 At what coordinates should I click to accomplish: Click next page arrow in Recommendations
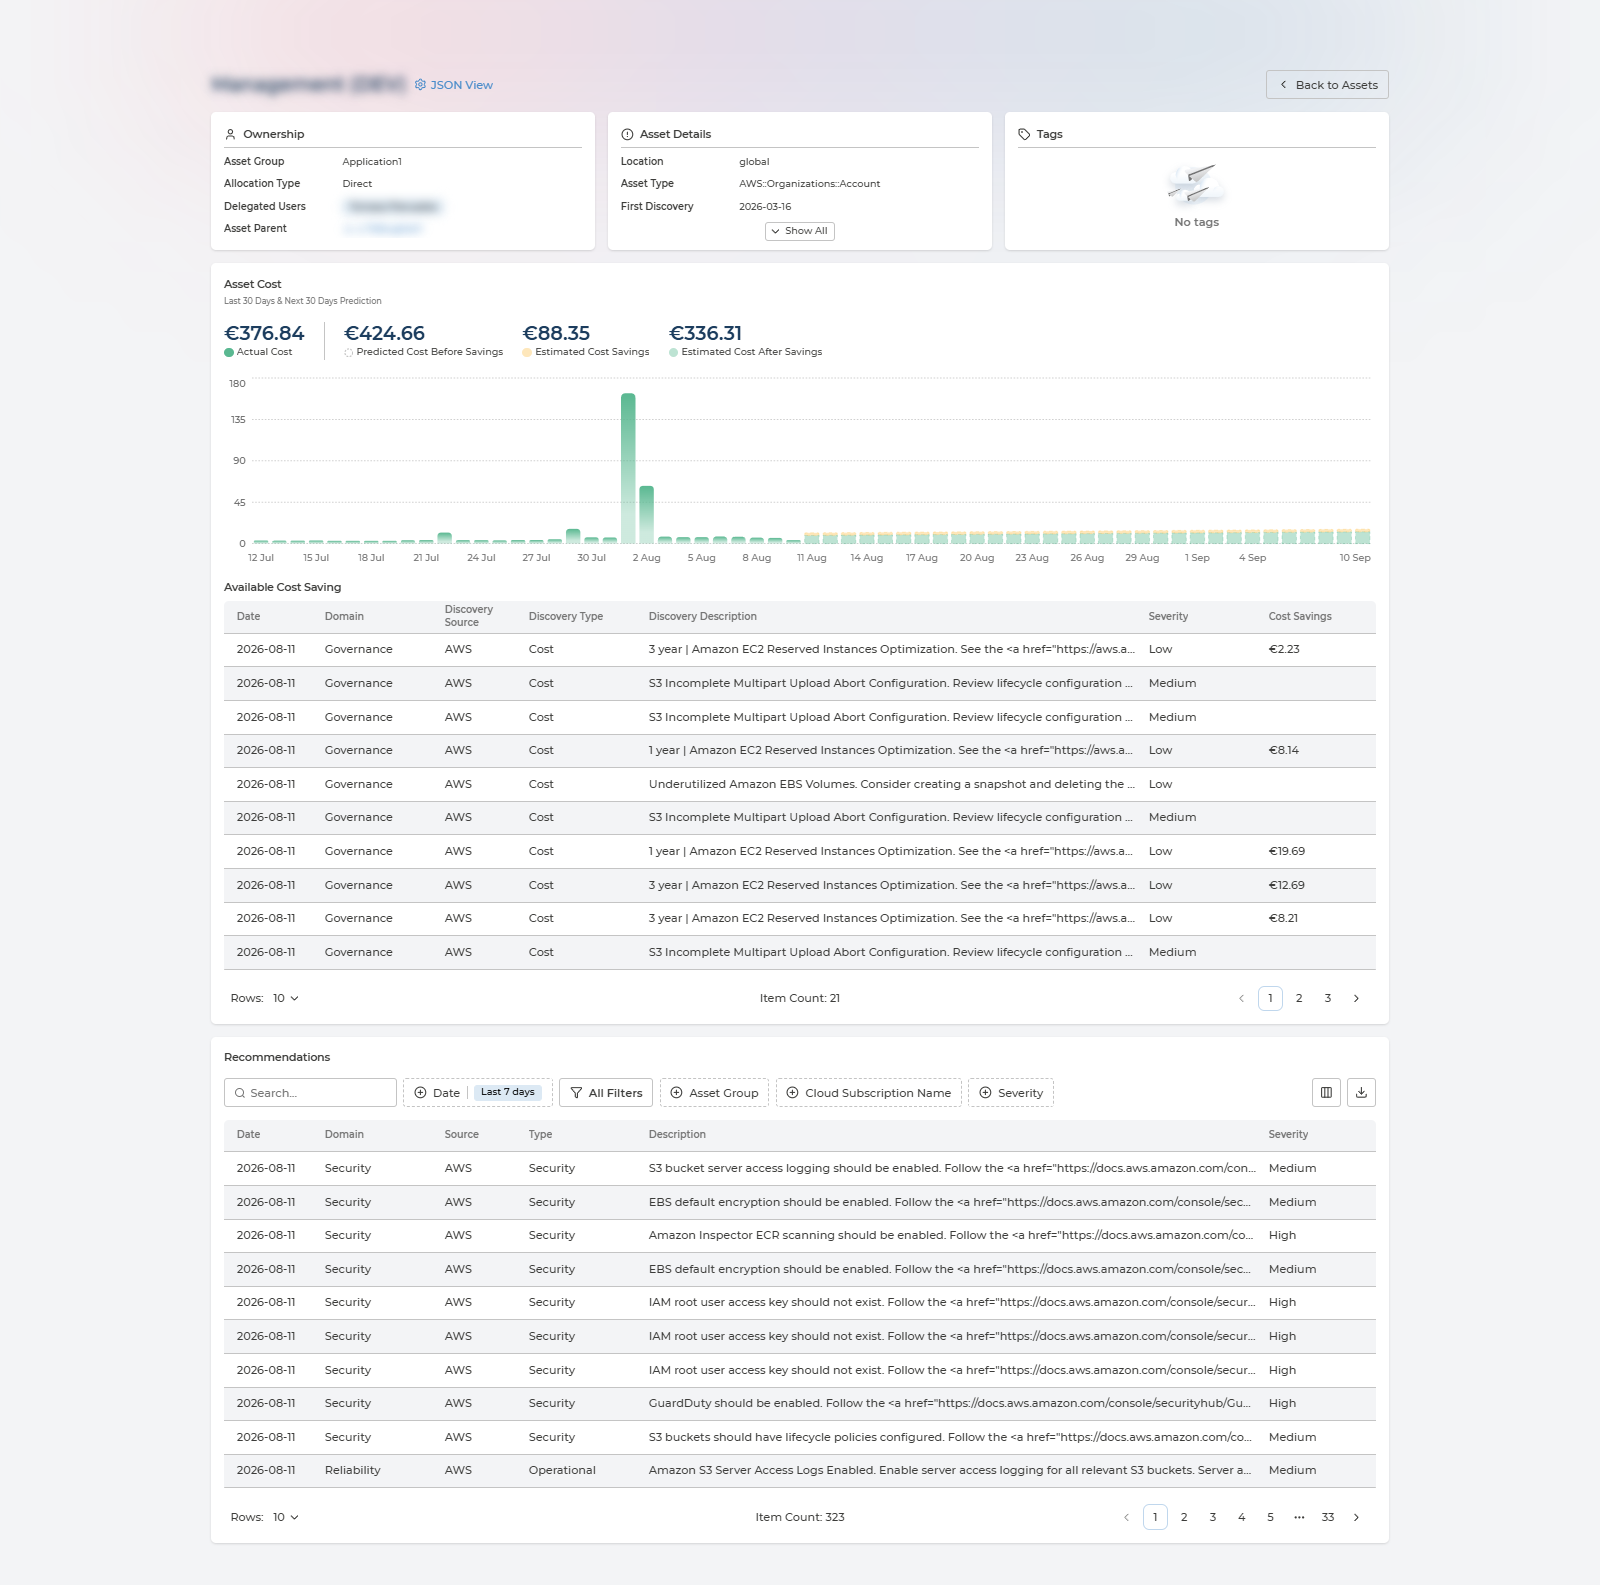click(1356, 1517)
